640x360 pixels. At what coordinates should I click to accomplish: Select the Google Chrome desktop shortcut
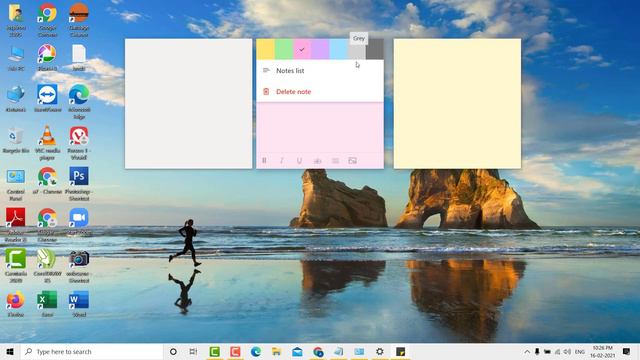47,20
